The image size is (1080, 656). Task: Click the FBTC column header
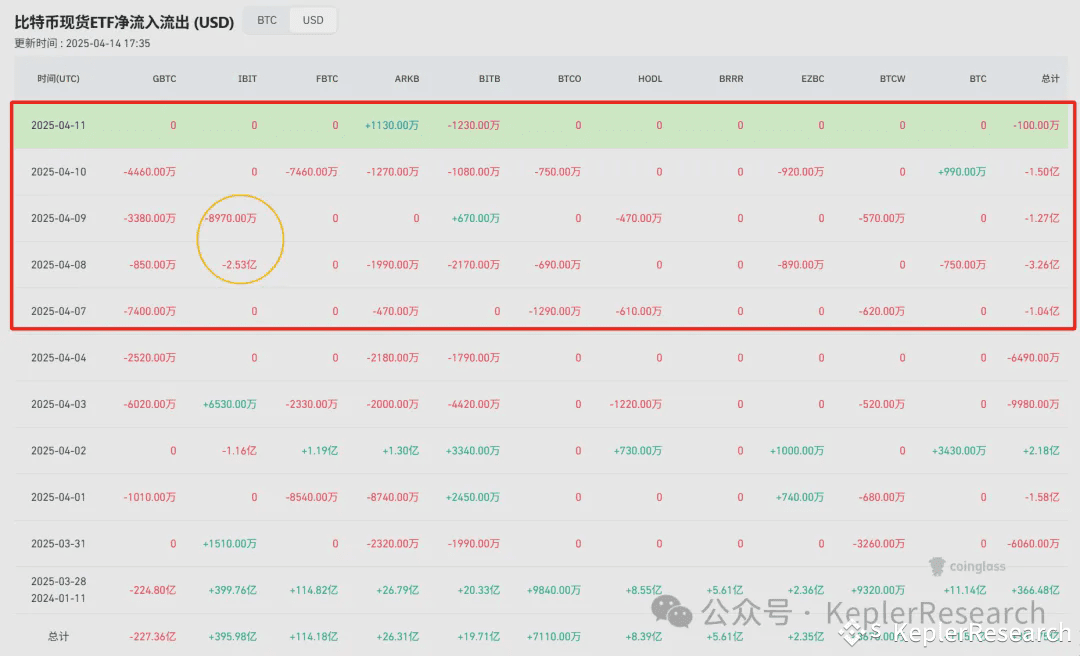[x=327, y=79]
